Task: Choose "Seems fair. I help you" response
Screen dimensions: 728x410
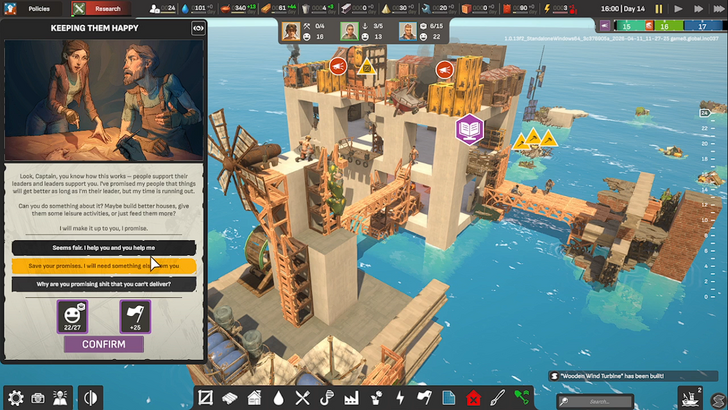Action: [x=104, y=247]
